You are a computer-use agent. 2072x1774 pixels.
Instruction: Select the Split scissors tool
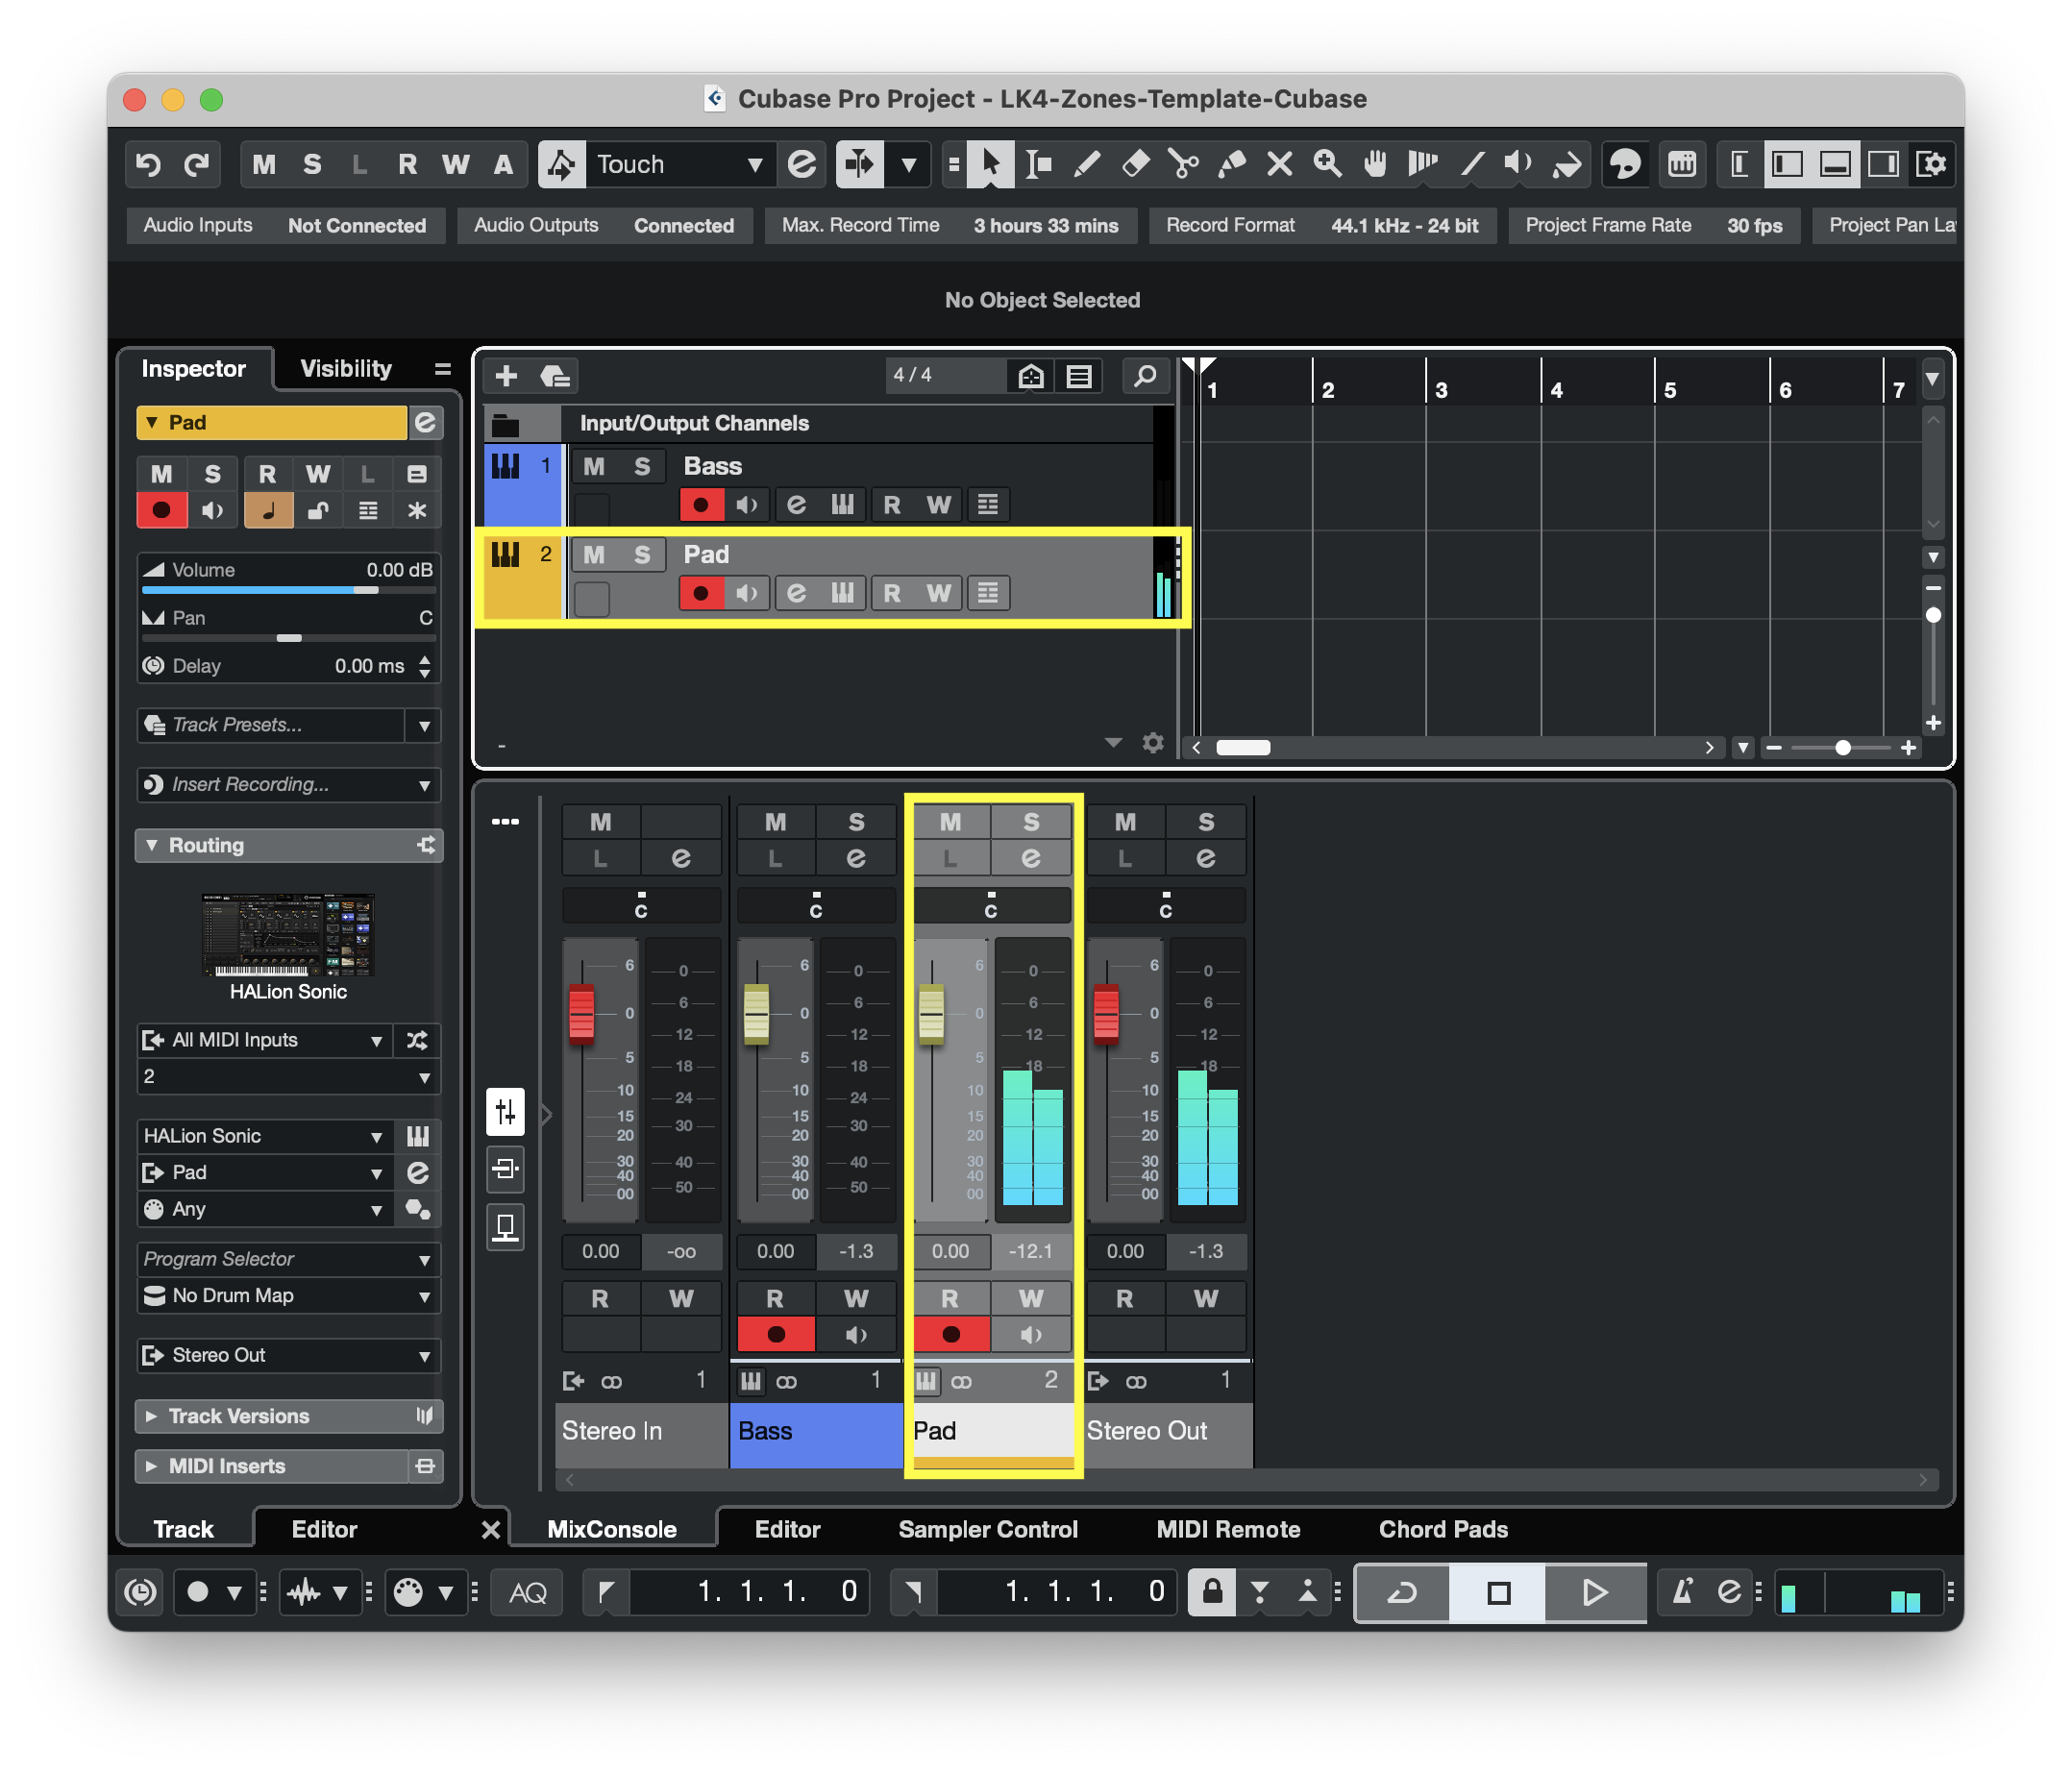tap(1183, 164)
